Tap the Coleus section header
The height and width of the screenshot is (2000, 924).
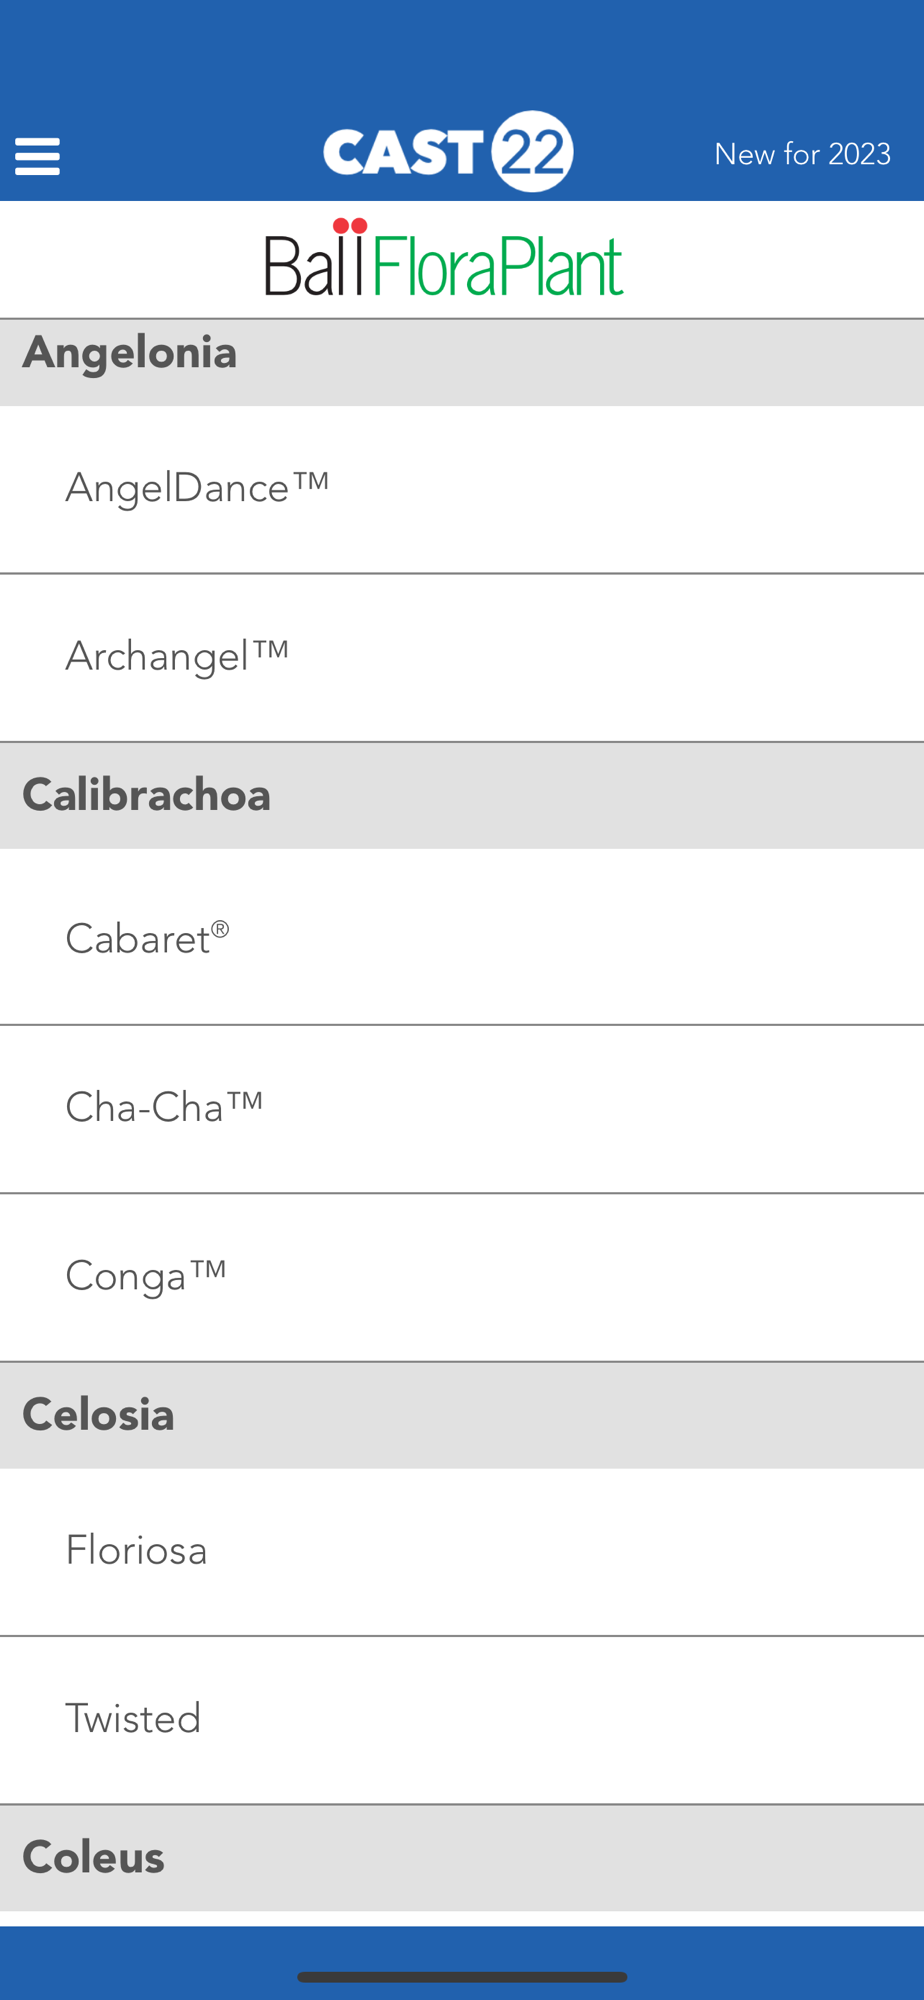coord(462,1858)
